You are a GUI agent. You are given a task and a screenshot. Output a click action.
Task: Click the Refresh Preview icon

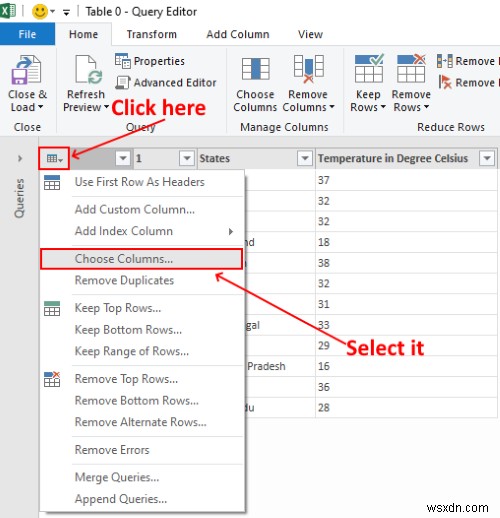(x=88, y=70)
